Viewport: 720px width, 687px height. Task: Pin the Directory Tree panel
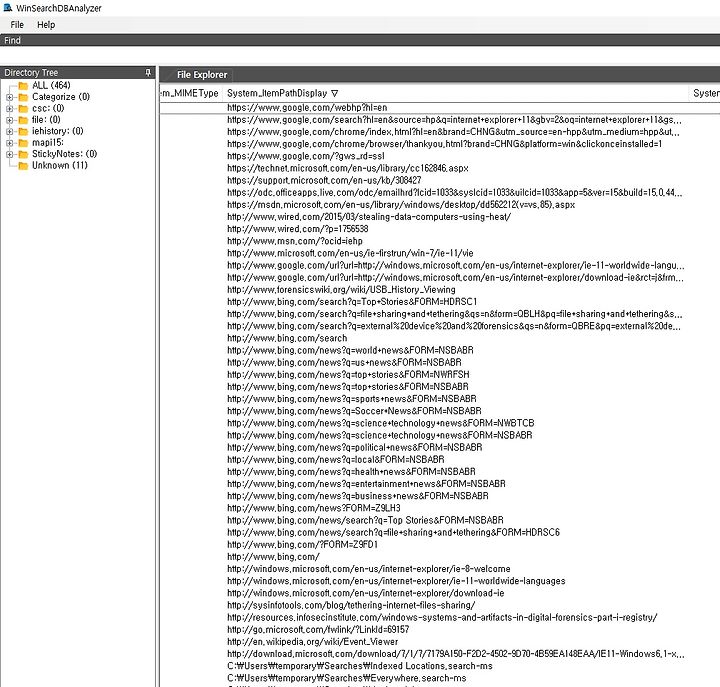(x=148, y=73)
